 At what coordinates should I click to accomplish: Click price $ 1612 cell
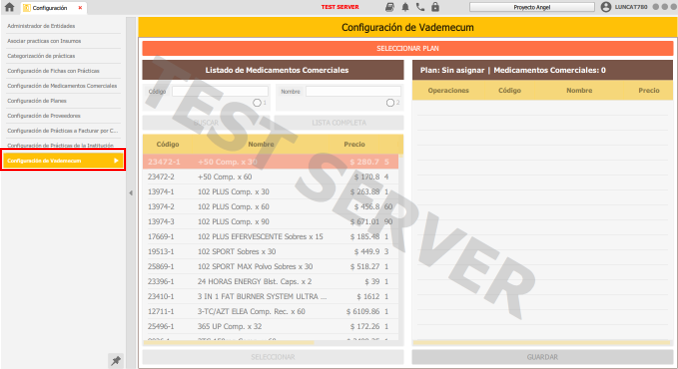[368, 296]
